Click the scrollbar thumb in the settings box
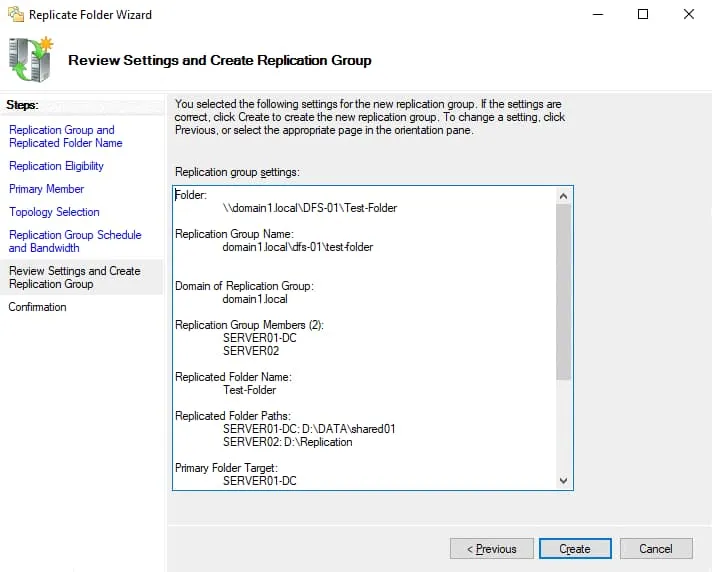Viewport: 712px width, 572px height. tap(563, 290)
